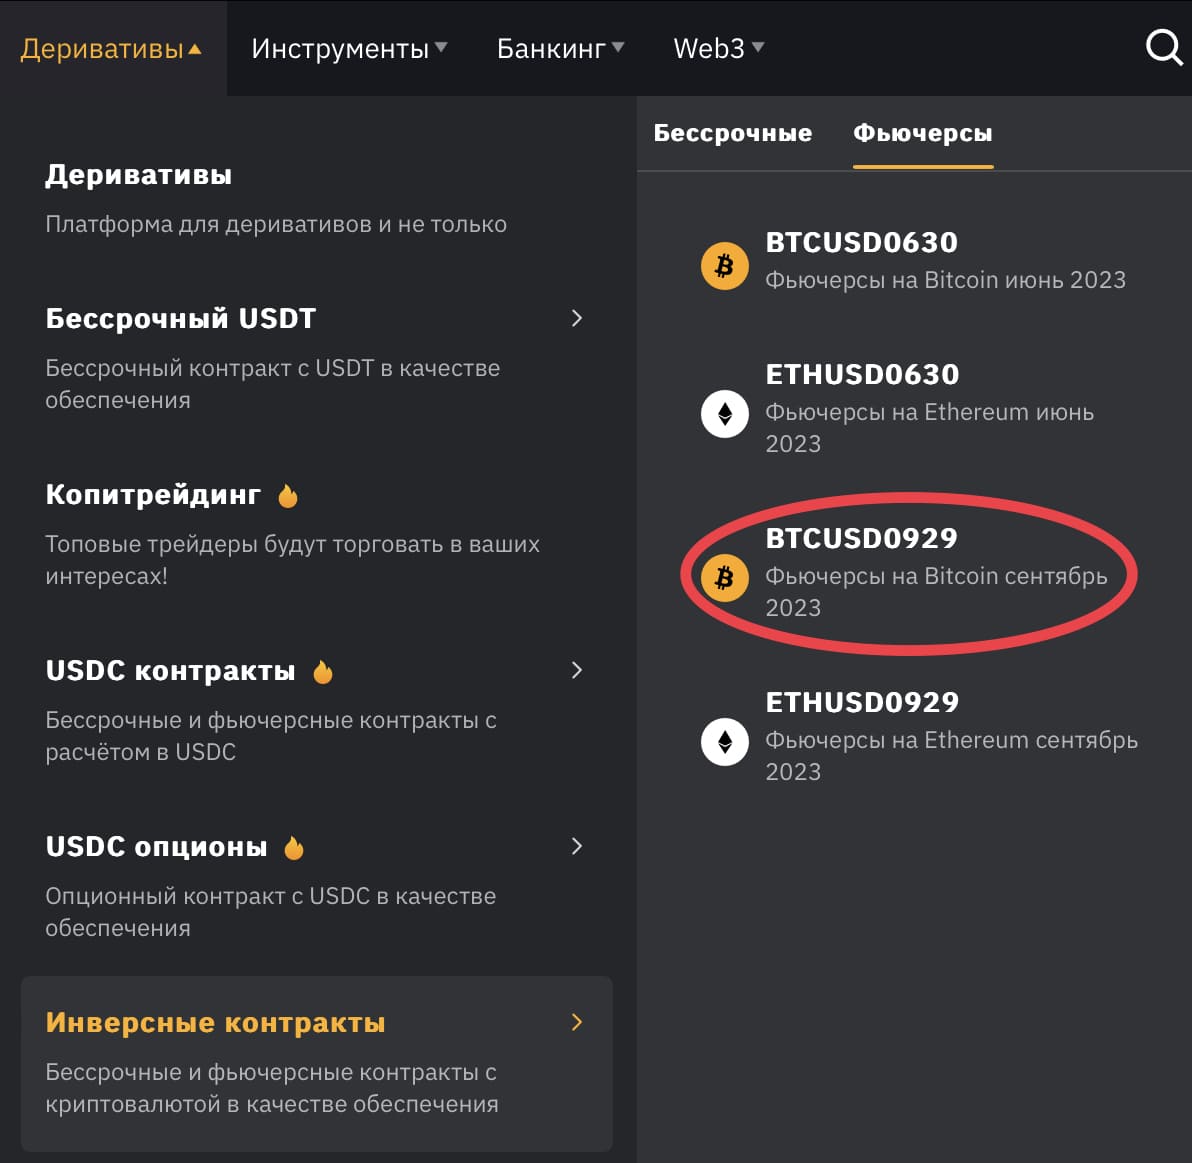Open the ETHUSD0929 futures contract
Viewport: 1192px width, 1163px height.
click(862, 702)
